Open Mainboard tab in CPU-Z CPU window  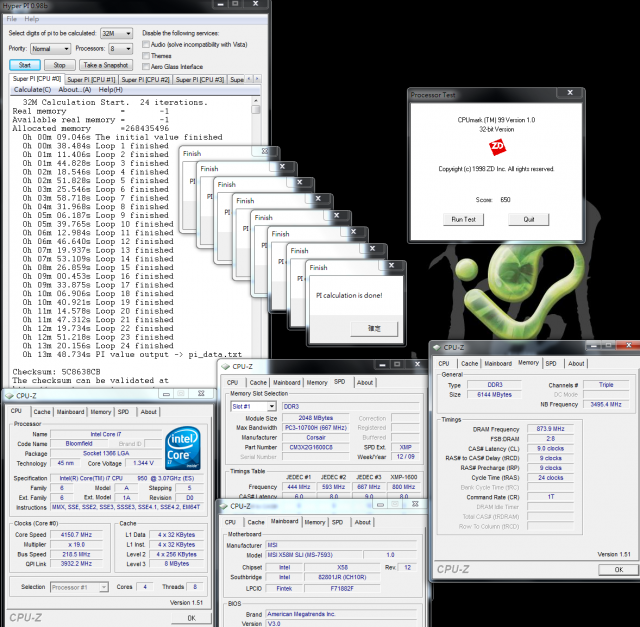click(70, 412)
